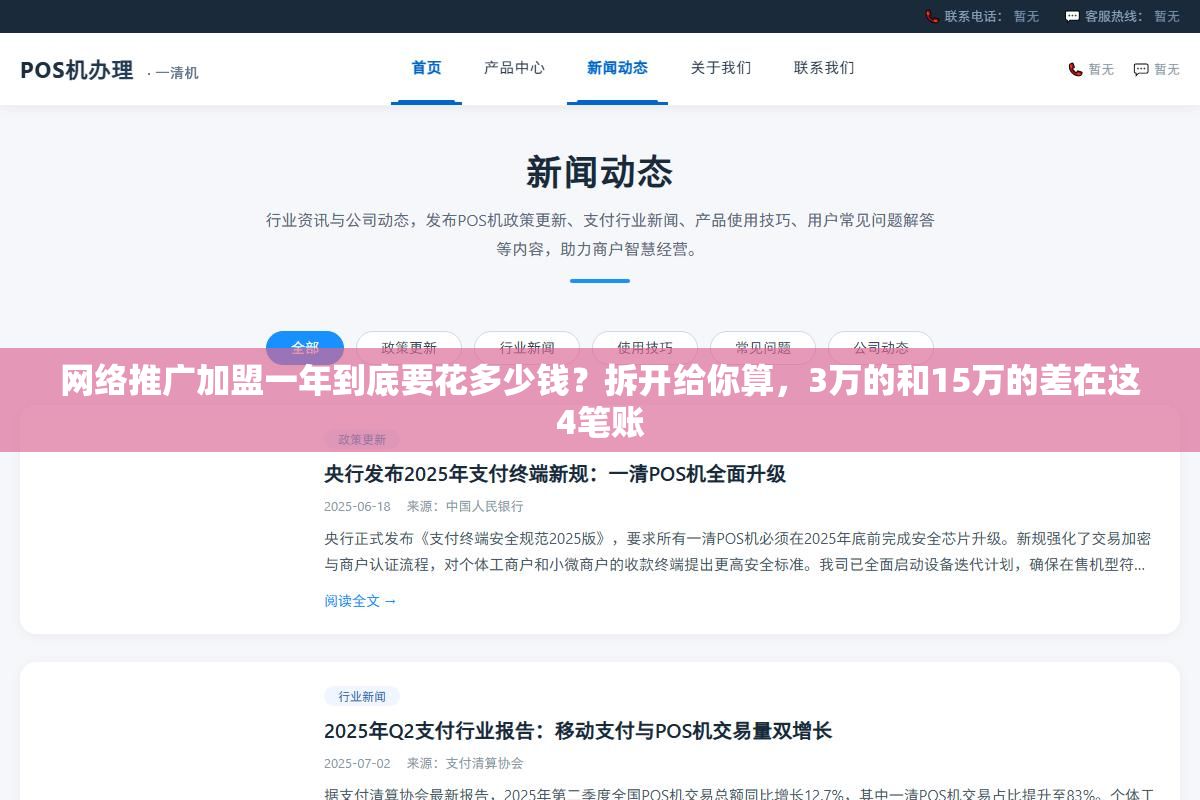1200x800 pixels.
Task: Click the phone icon in top bar
Action: pyautogui.click(x=931, y=16)
